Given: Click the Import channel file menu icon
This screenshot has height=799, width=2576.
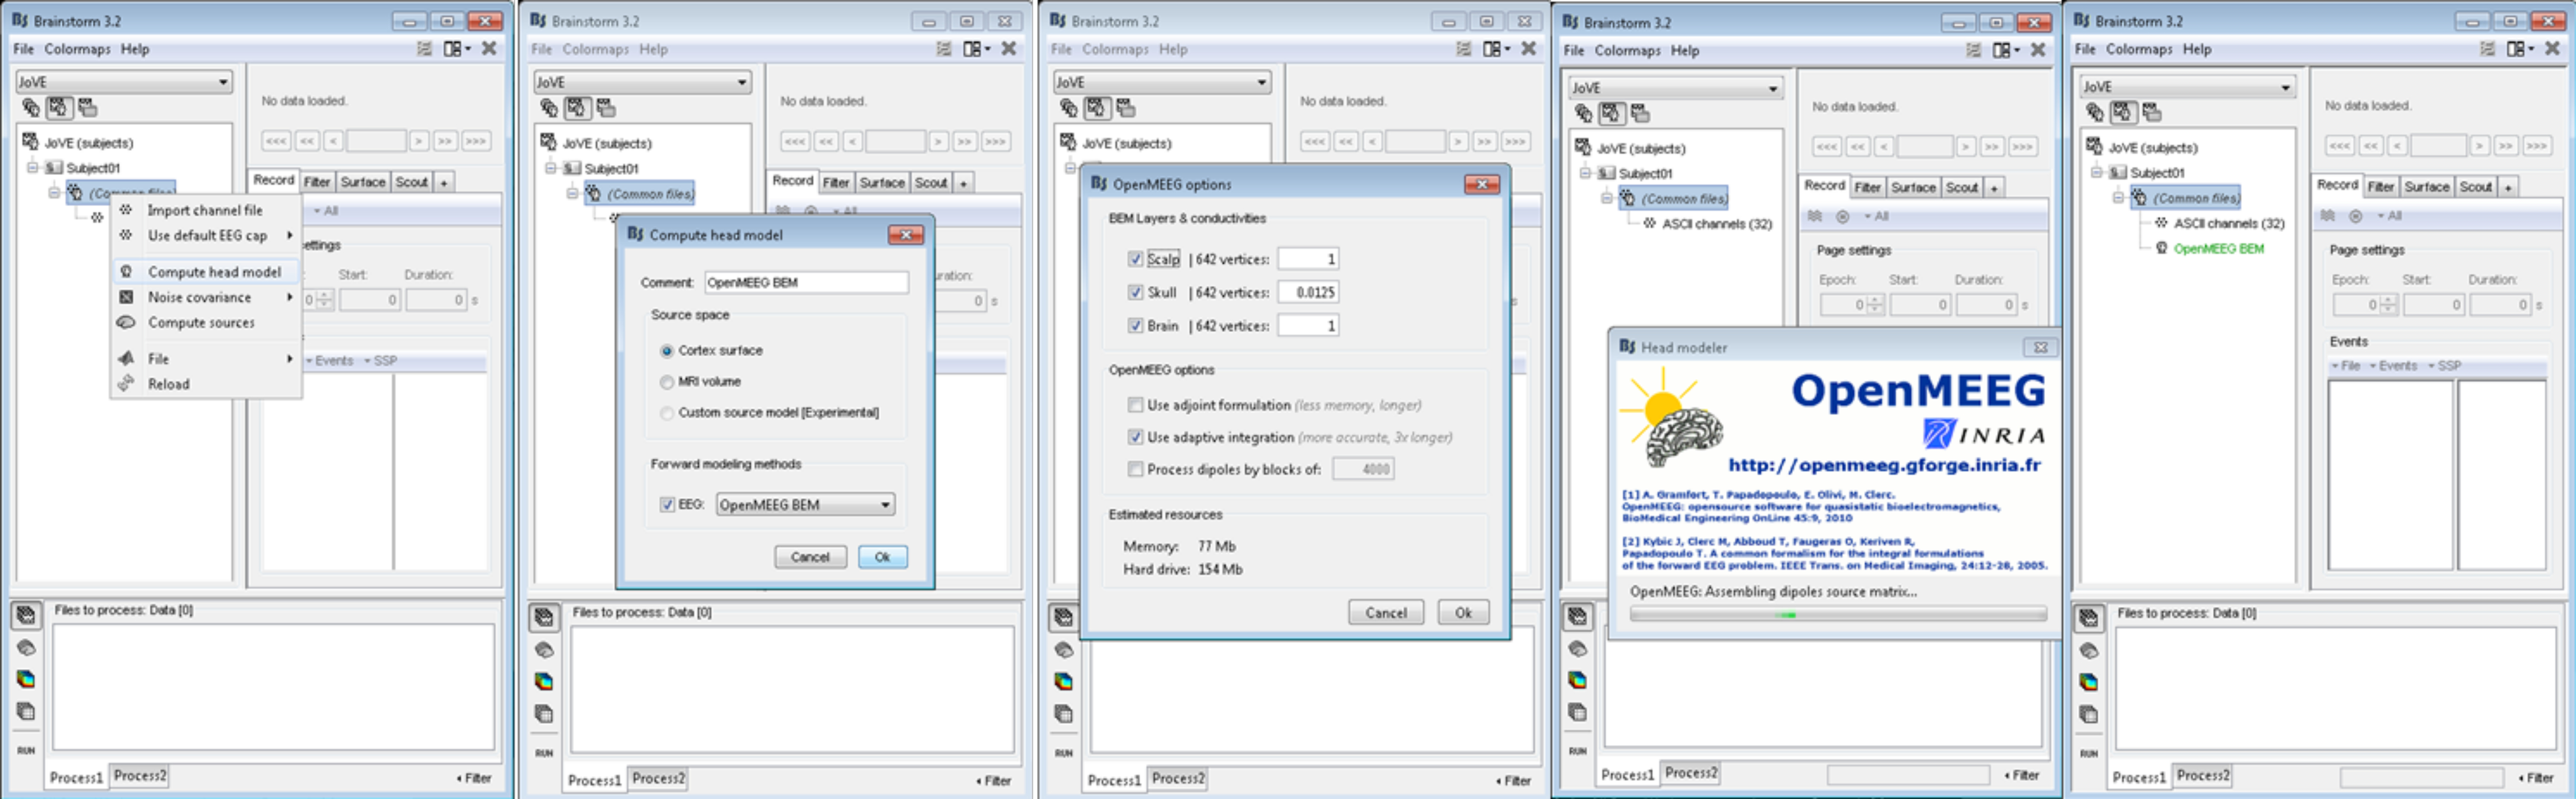Looking at the screenshot, I should tap(126, 210).
